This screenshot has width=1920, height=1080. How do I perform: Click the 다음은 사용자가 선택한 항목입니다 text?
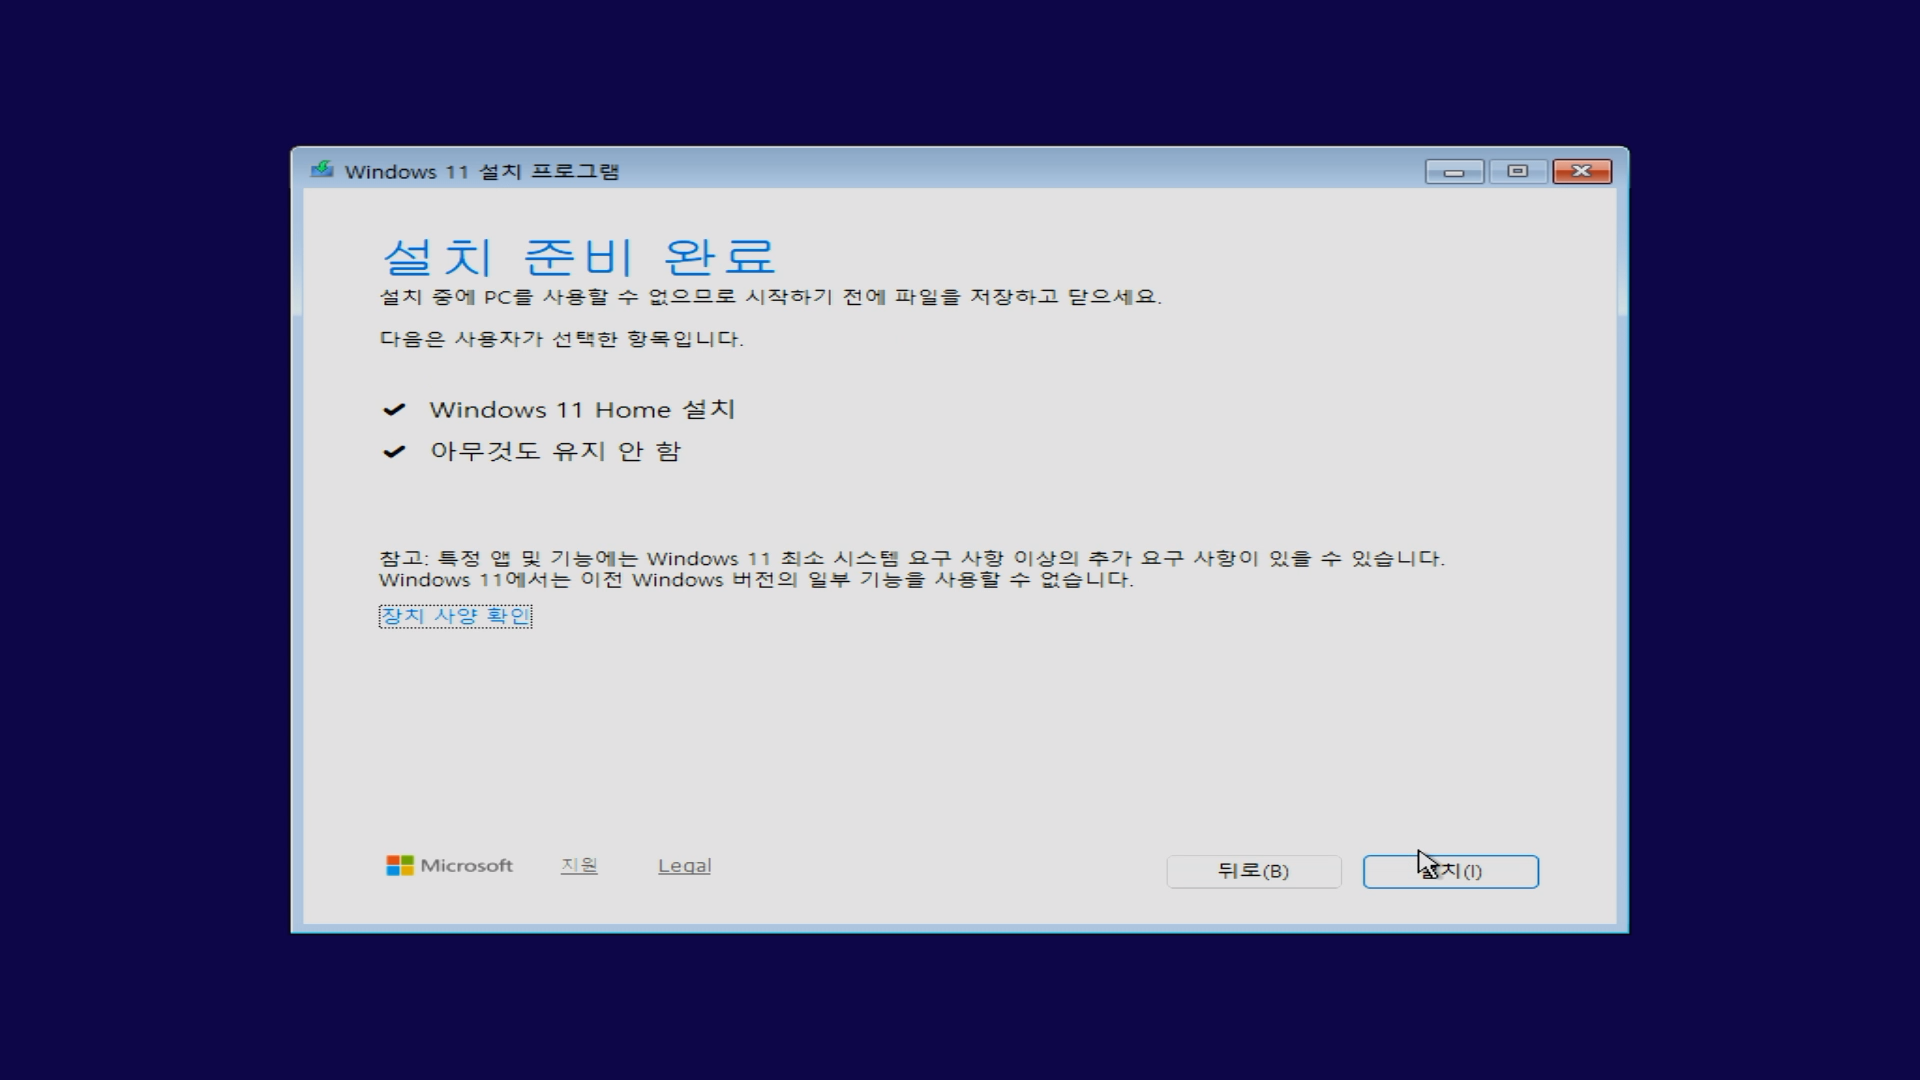click(560, 339)
